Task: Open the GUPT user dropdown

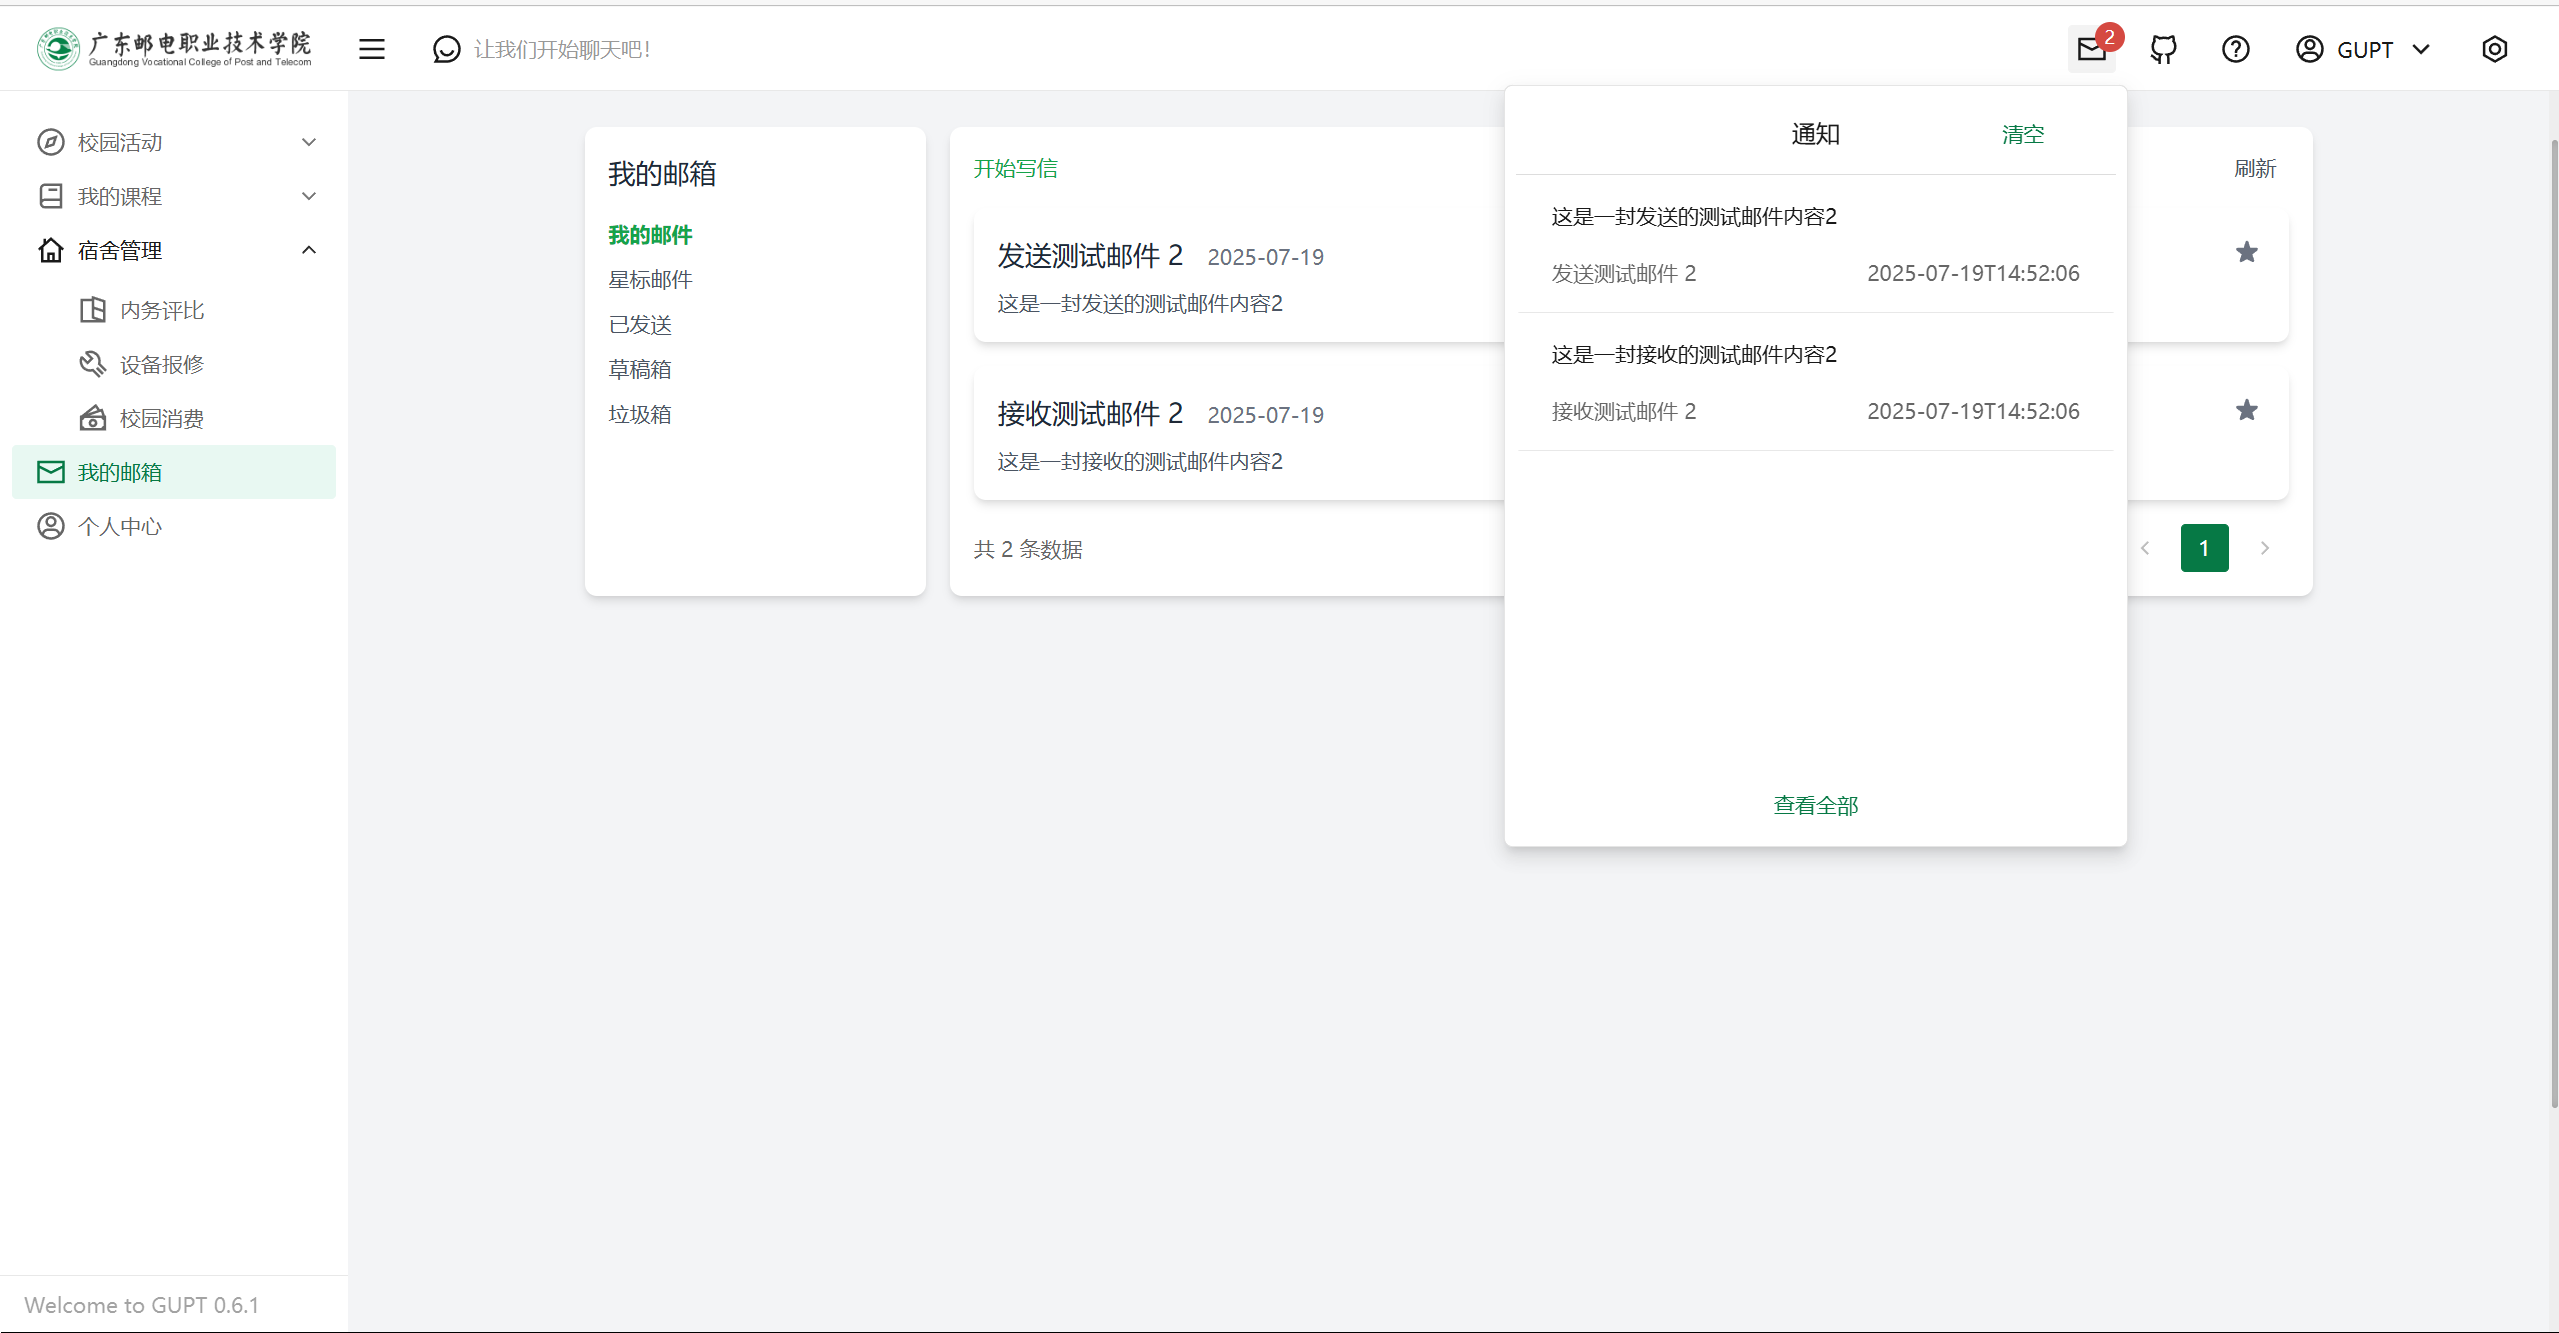Action: pos(2362,49)
